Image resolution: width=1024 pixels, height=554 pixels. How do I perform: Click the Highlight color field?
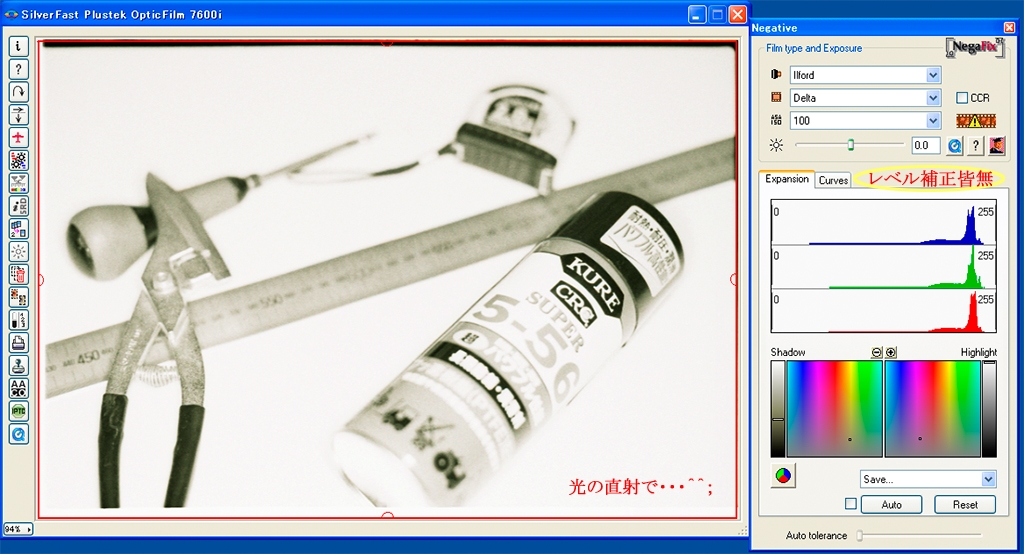933,408
